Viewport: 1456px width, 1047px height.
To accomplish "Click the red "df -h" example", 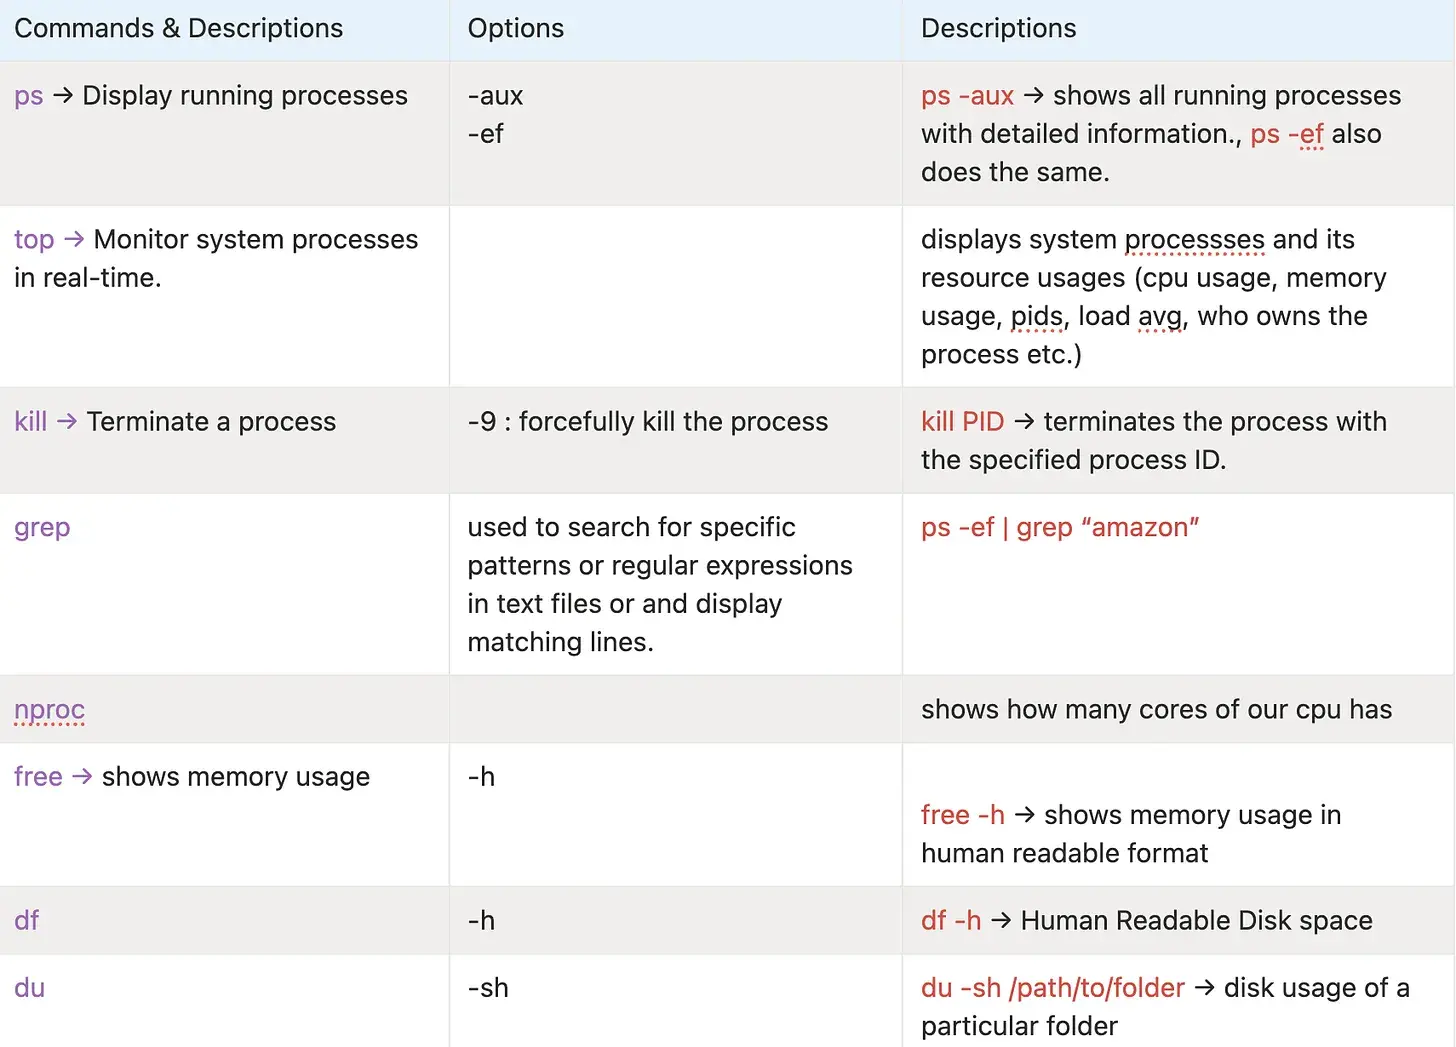I will click(951, 921).
